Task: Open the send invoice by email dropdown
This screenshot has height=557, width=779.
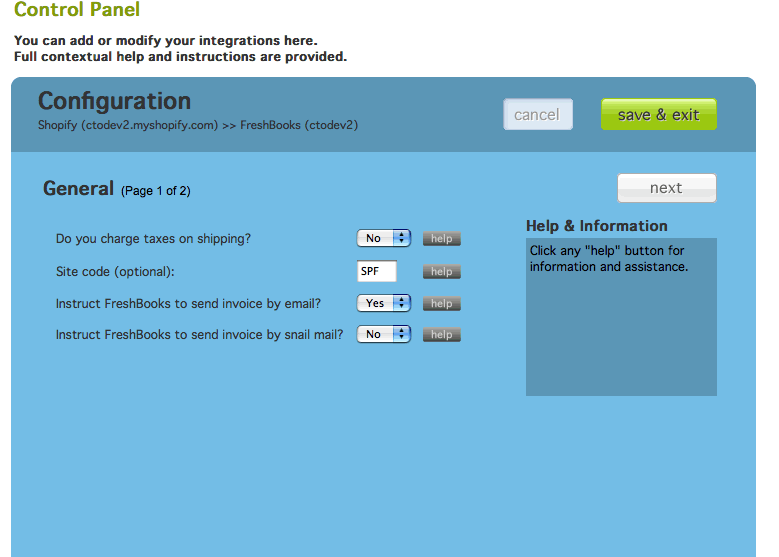Action: (x=384, y=303)
